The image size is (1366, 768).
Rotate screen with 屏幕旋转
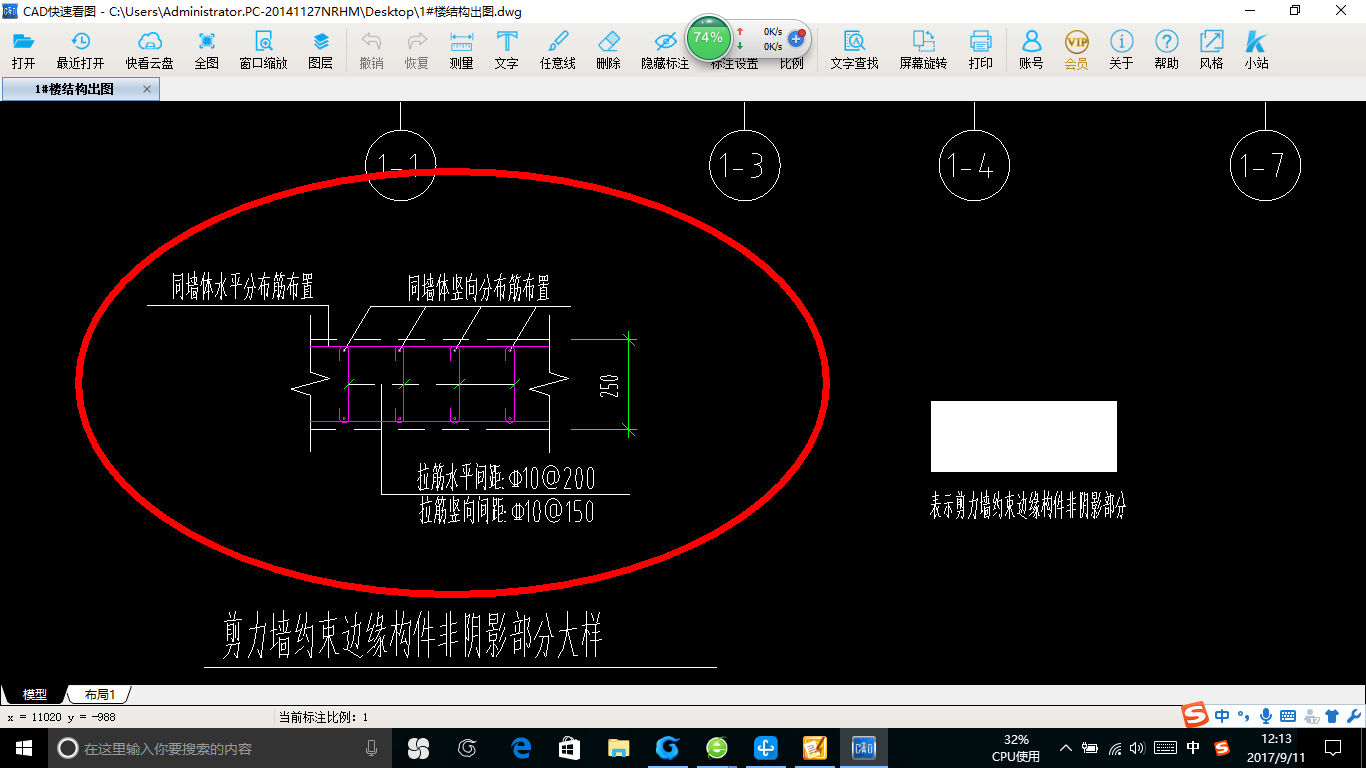pos(923,49)
